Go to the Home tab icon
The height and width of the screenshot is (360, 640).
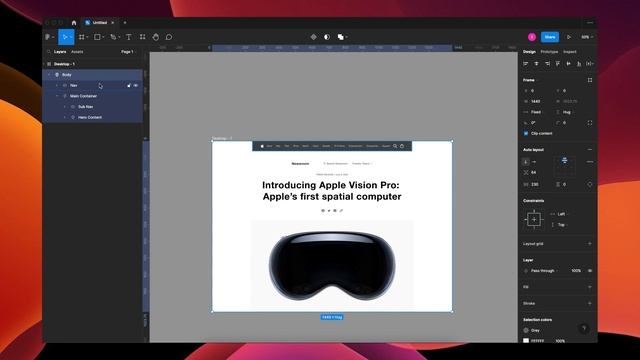[x=74, y=23]
